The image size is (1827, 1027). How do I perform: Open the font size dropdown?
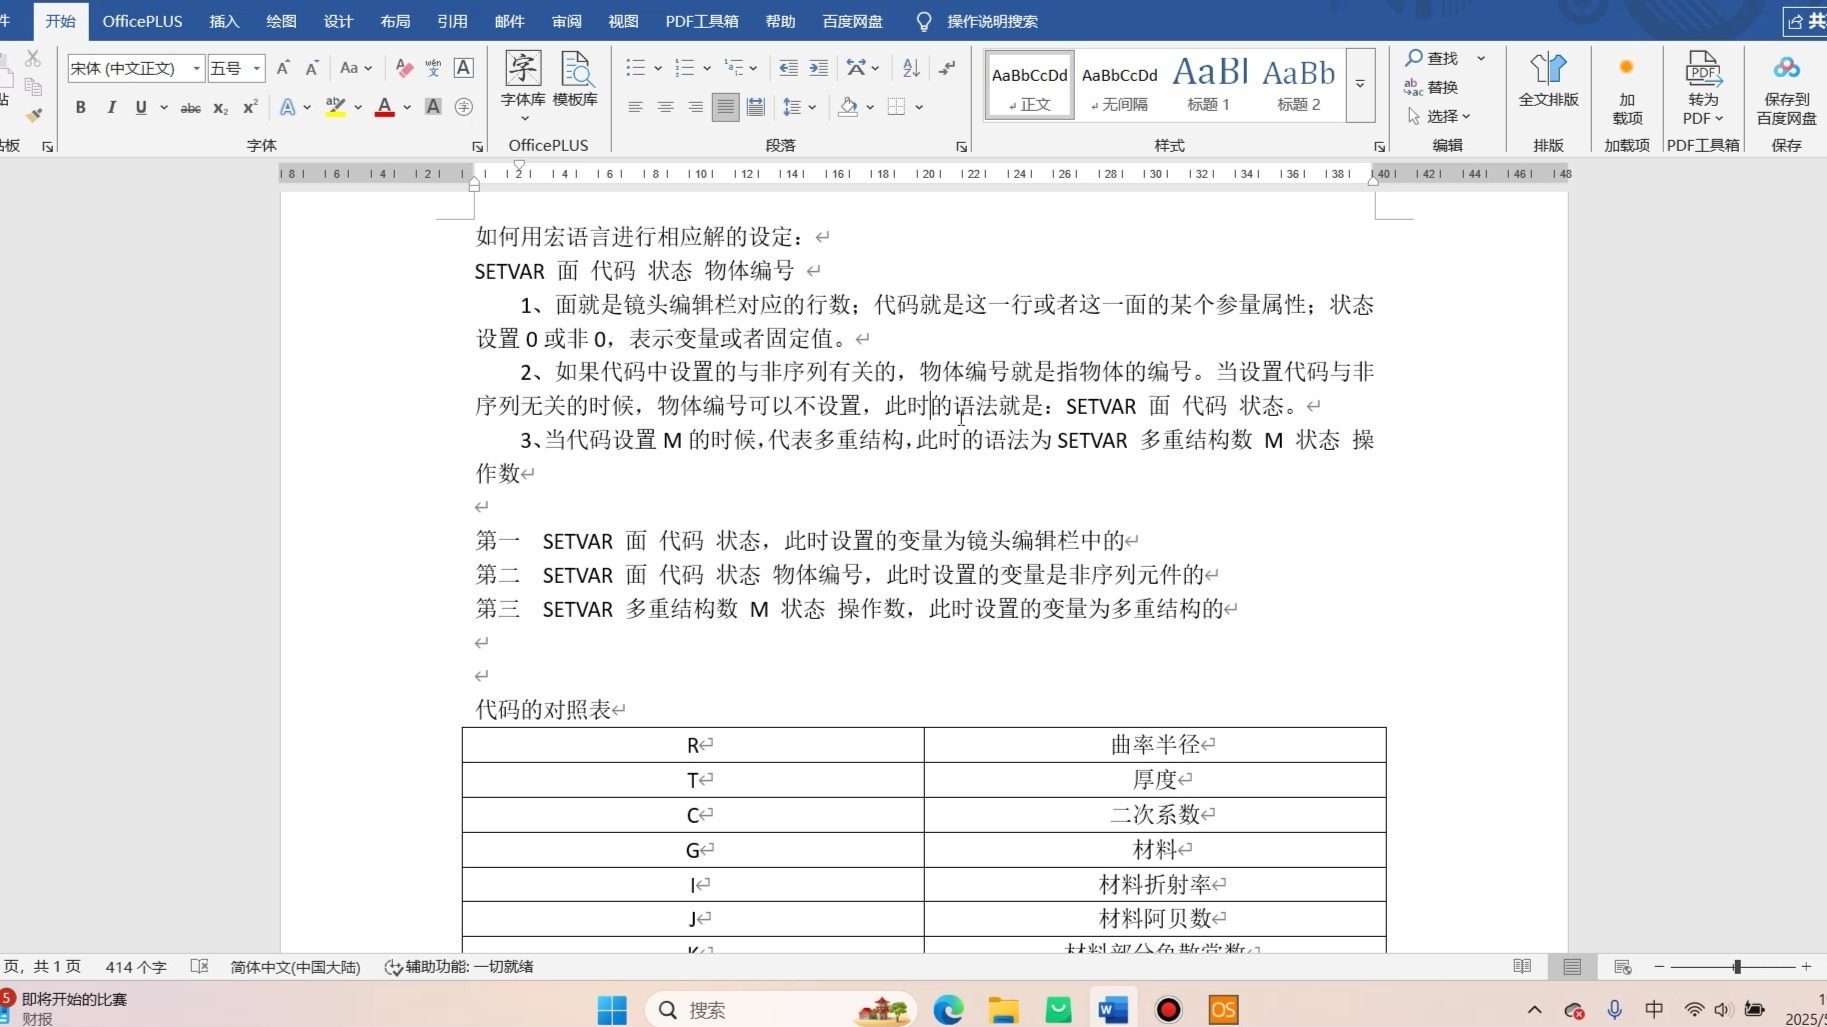pyautogui.click(x=256, y=68)
